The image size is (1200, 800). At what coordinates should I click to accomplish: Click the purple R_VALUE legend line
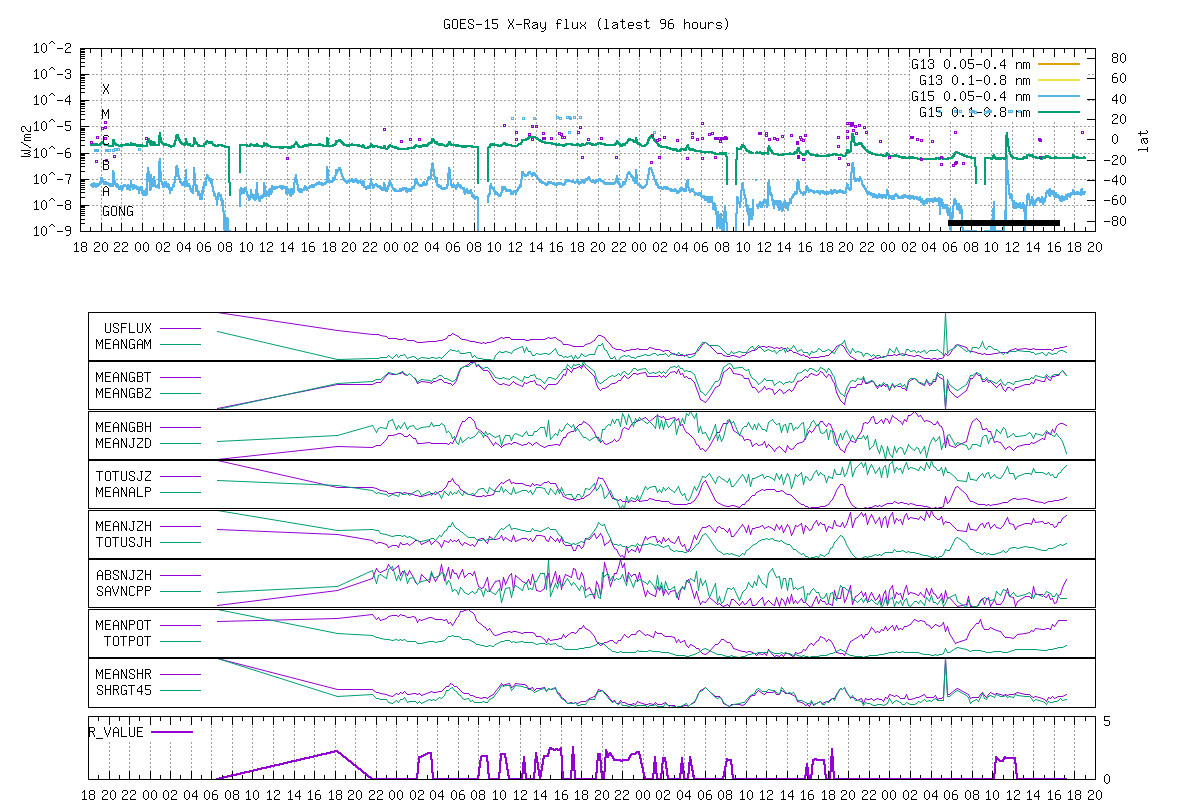coord(173,731)
